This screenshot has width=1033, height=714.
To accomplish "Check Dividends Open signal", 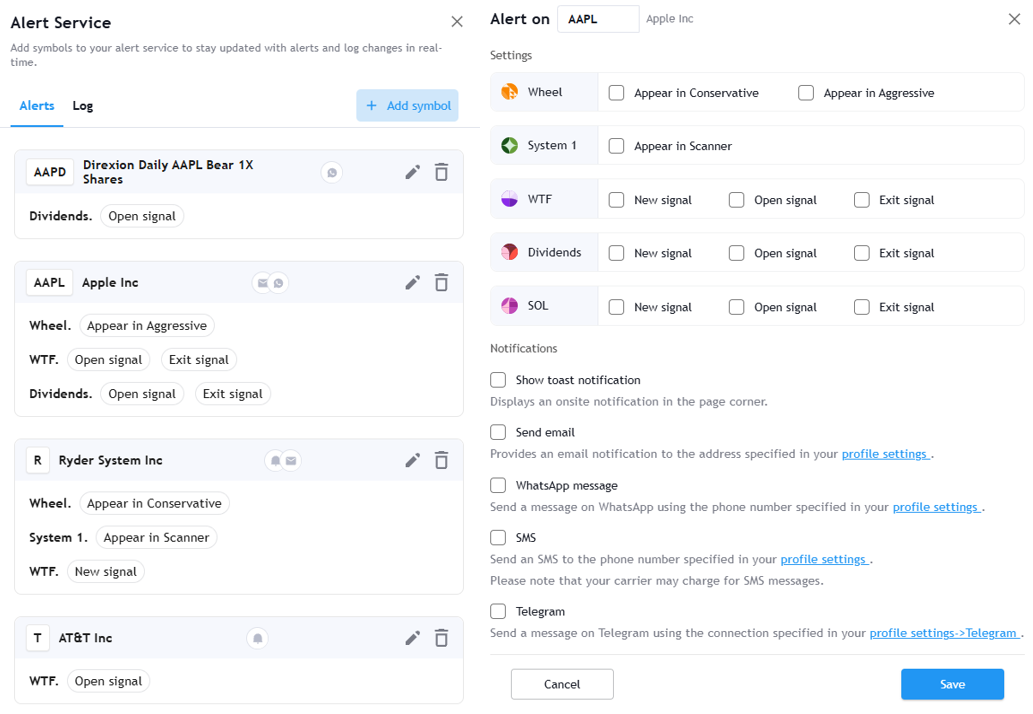I will [737, 253].
